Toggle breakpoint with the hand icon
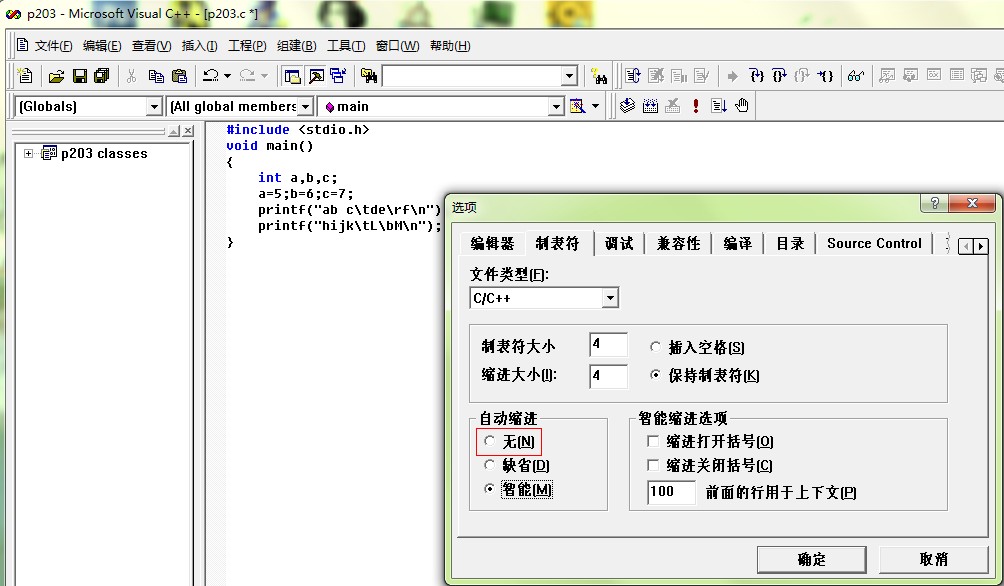The width and height of the screenshot is (1004, 586). pos(741,106)
